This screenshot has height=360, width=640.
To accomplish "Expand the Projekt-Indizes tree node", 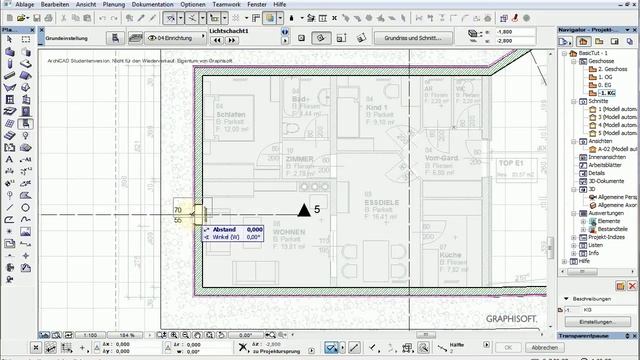I will [574, 238].
